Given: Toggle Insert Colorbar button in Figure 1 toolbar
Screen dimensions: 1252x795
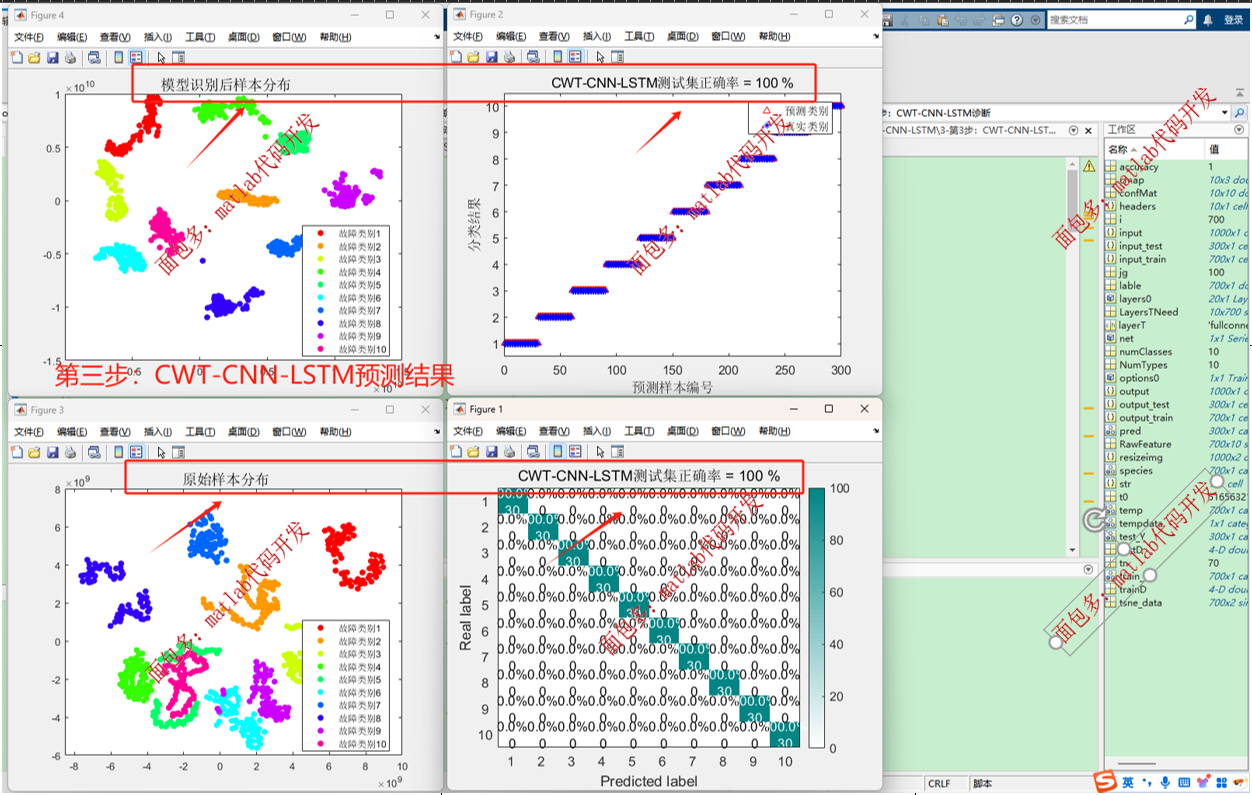Looking at the screenshot, I should coord(558,452).
